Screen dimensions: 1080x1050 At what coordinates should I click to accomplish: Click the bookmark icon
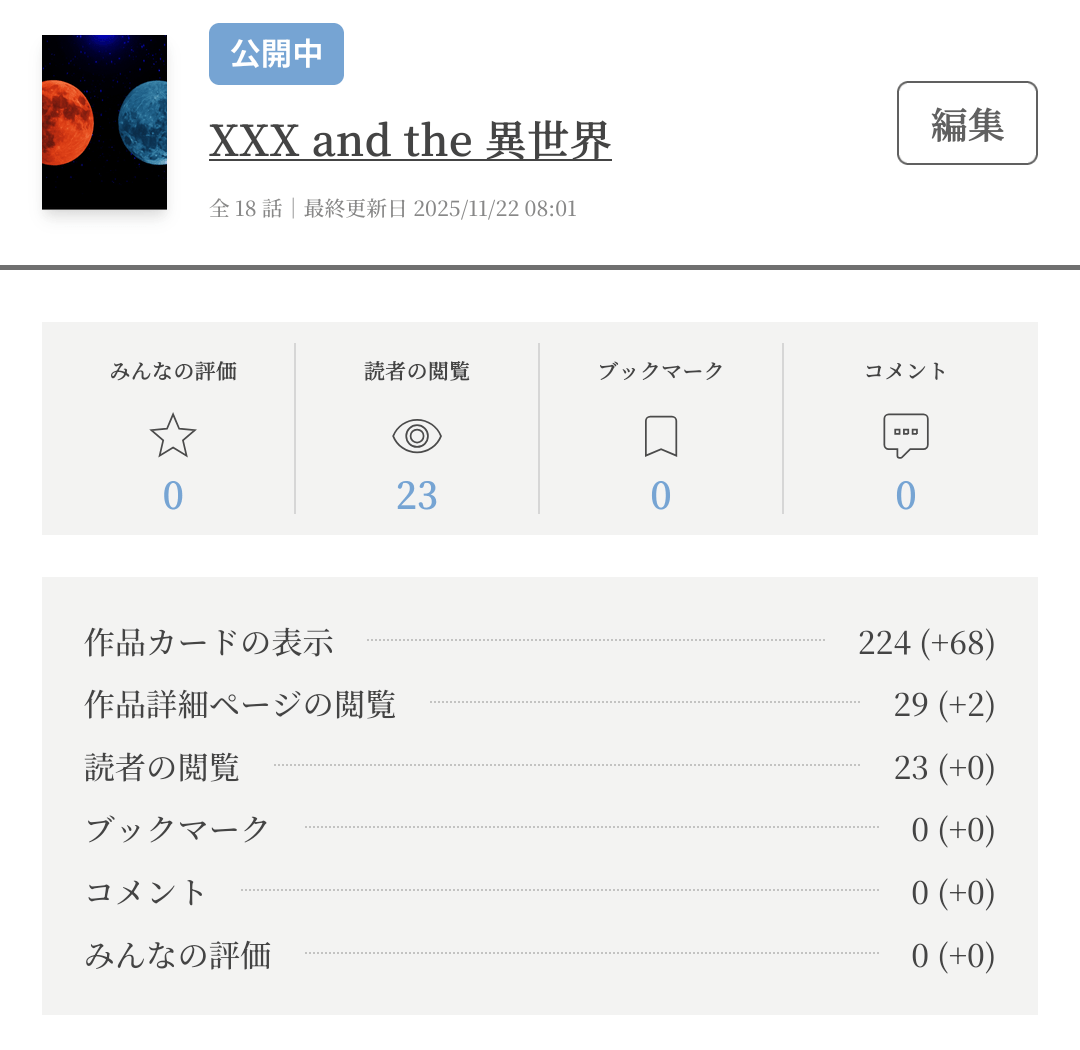[x=661, y=436]
